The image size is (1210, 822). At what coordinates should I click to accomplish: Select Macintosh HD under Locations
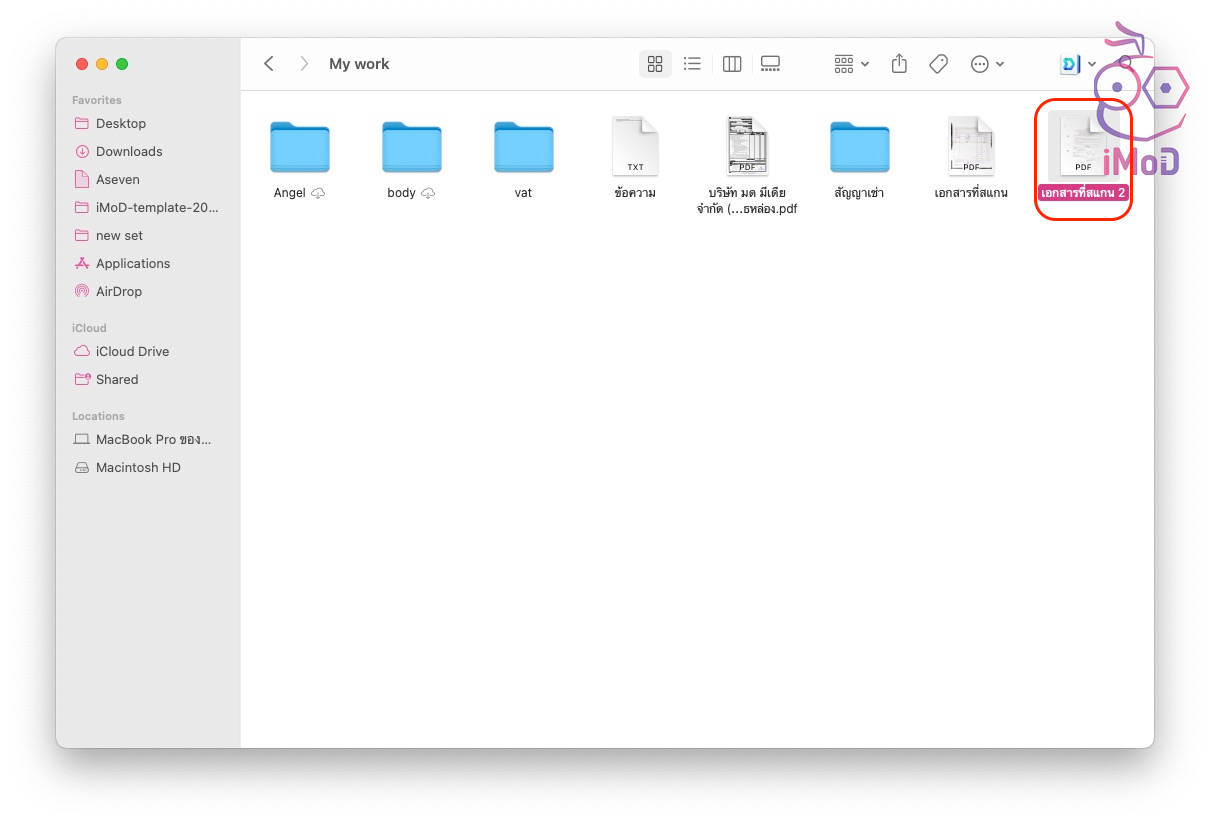[137, 468]
